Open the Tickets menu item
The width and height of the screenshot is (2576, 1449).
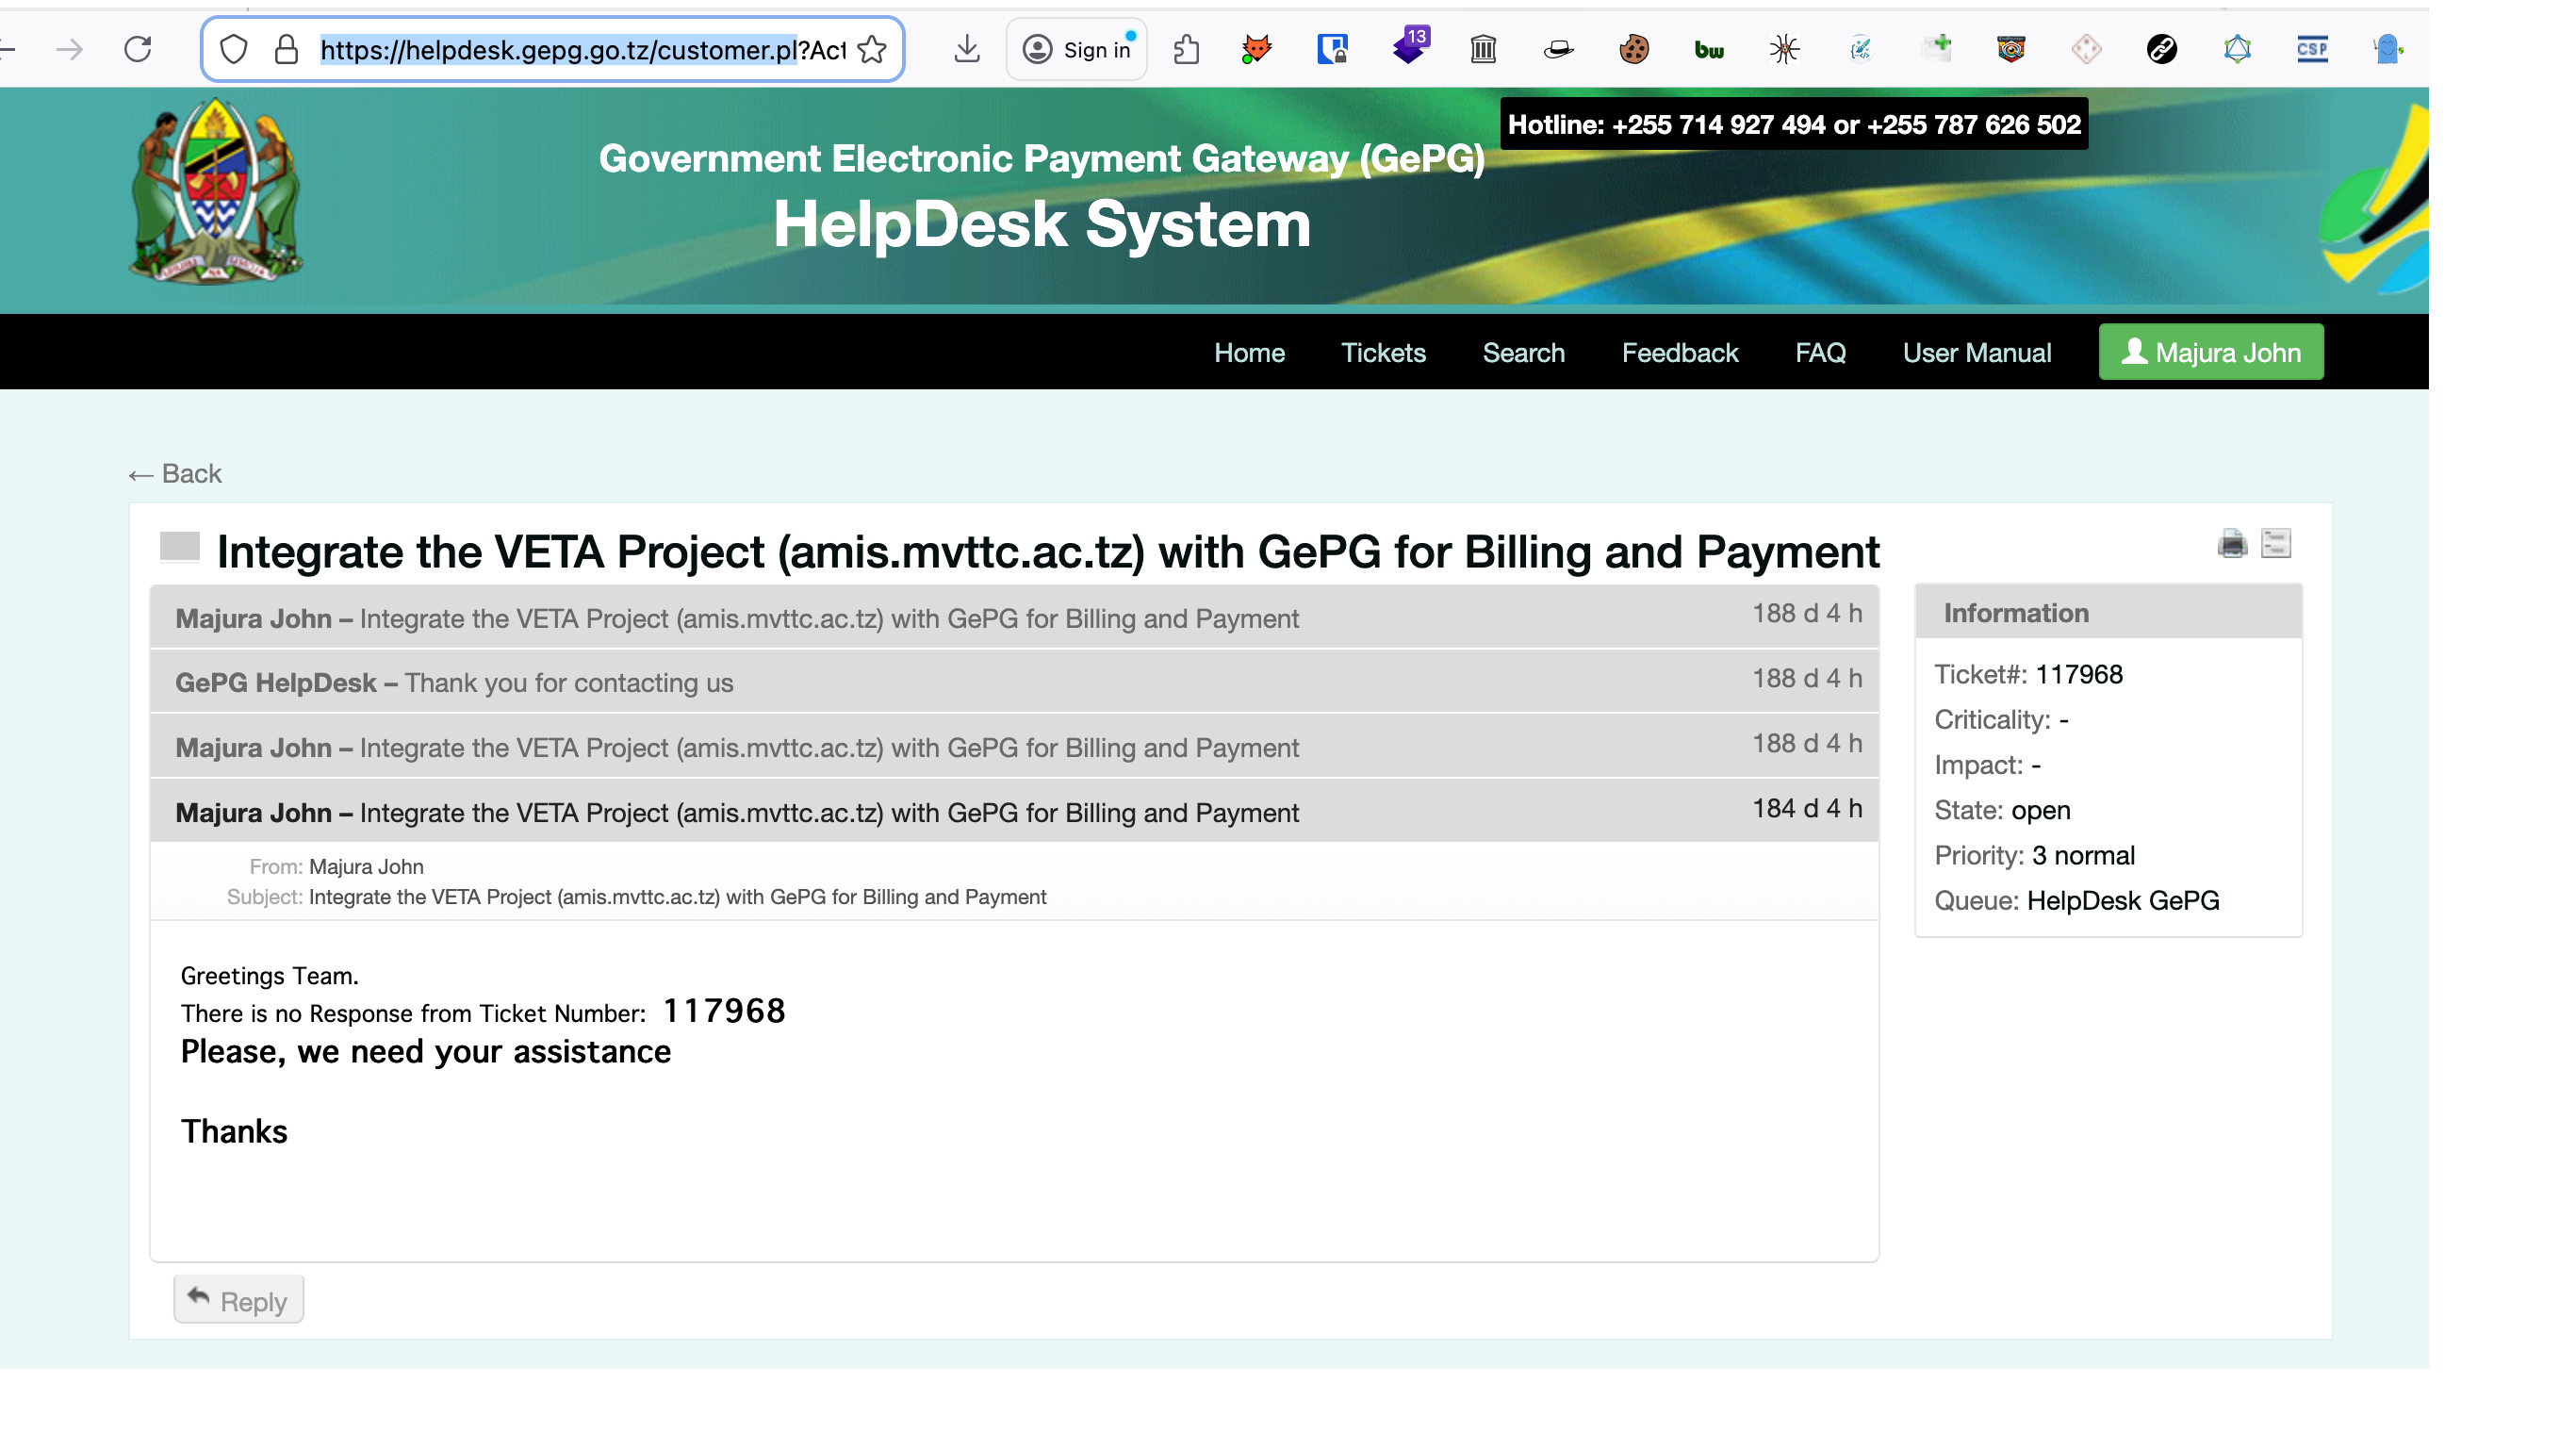[1383, 352]
